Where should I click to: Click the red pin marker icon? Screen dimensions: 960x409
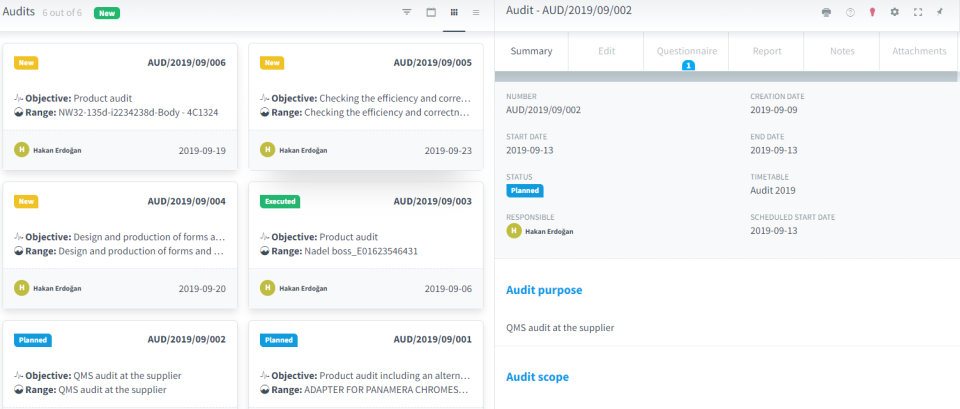[x=872, y=12]
